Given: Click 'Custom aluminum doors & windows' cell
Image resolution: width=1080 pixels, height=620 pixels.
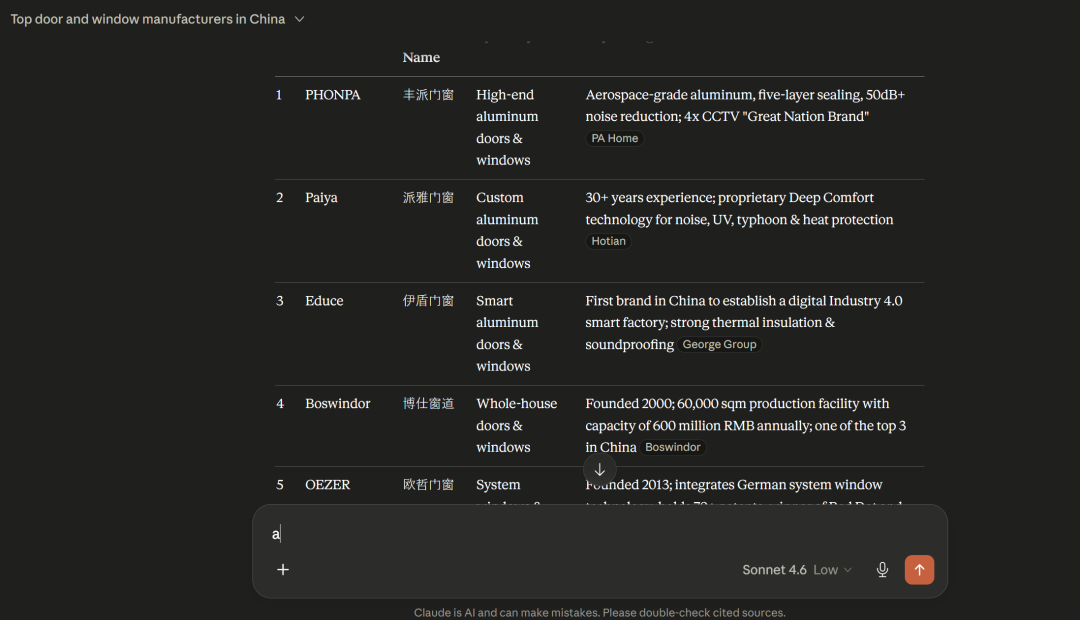Looking at the screenshot, I should 508,230.
